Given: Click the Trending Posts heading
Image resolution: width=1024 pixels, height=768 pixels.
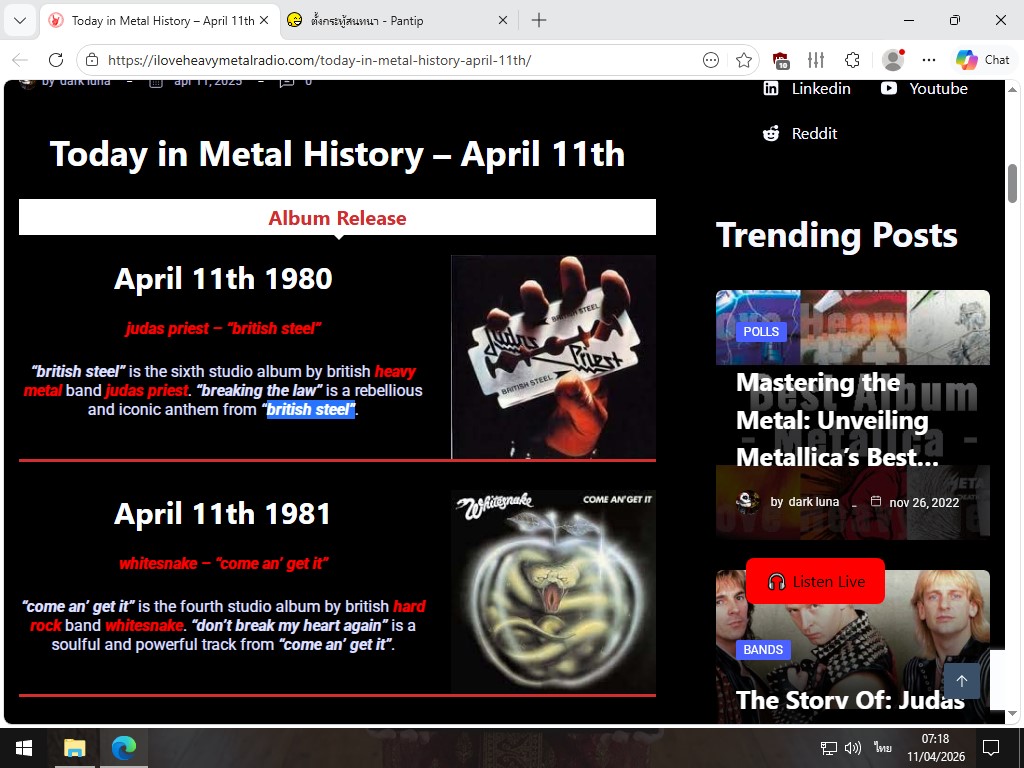Looking at the screenshot, I should point(837,235).
